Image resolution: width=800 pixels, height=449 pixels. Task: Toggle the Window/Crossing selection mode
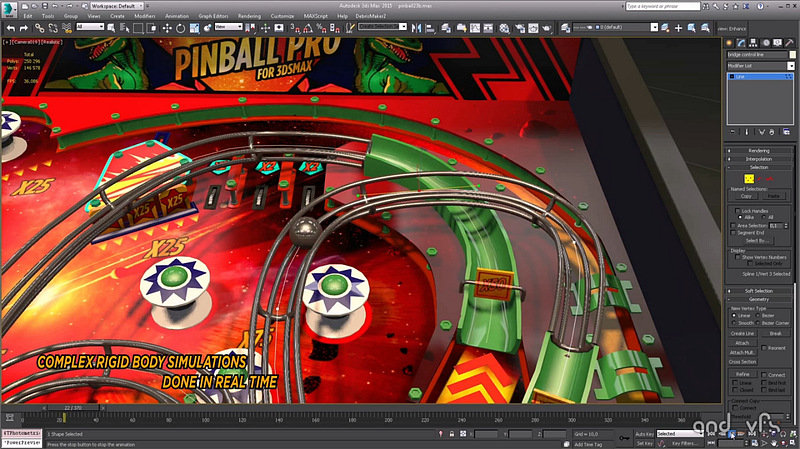click(x=152, y=28)
